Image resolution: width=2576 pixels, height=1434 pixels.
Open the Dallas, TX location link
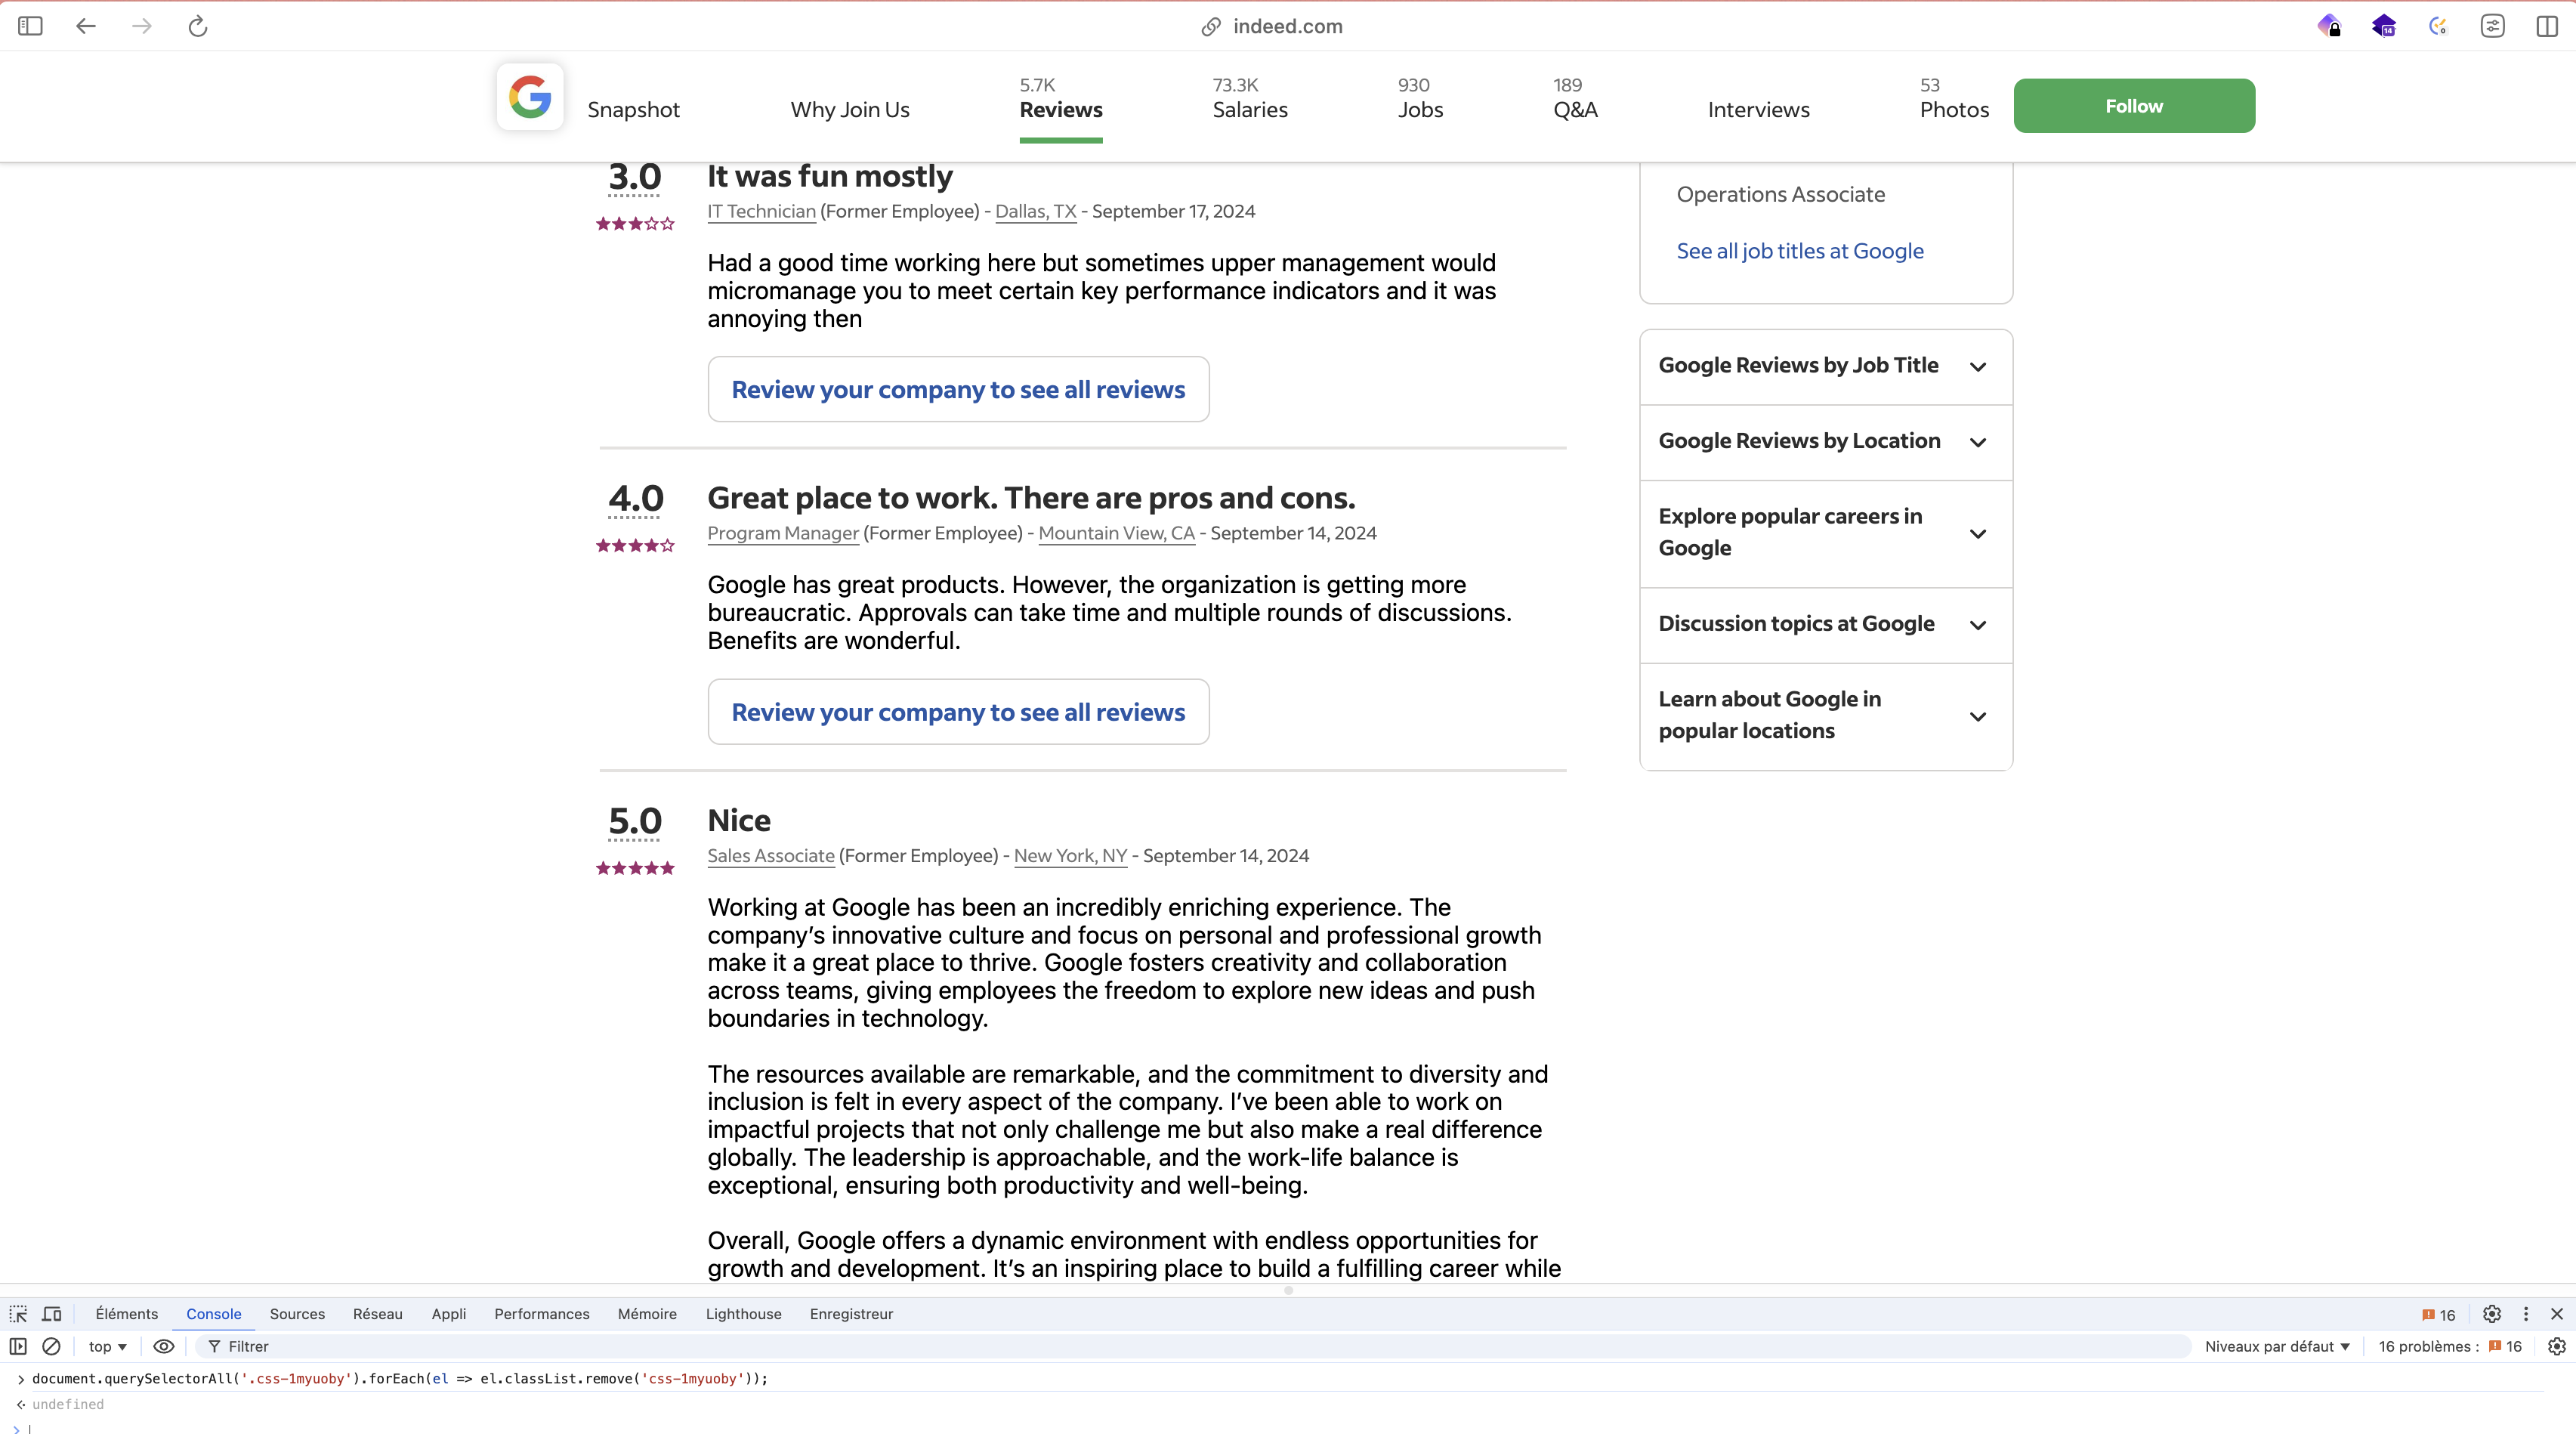1036,212
